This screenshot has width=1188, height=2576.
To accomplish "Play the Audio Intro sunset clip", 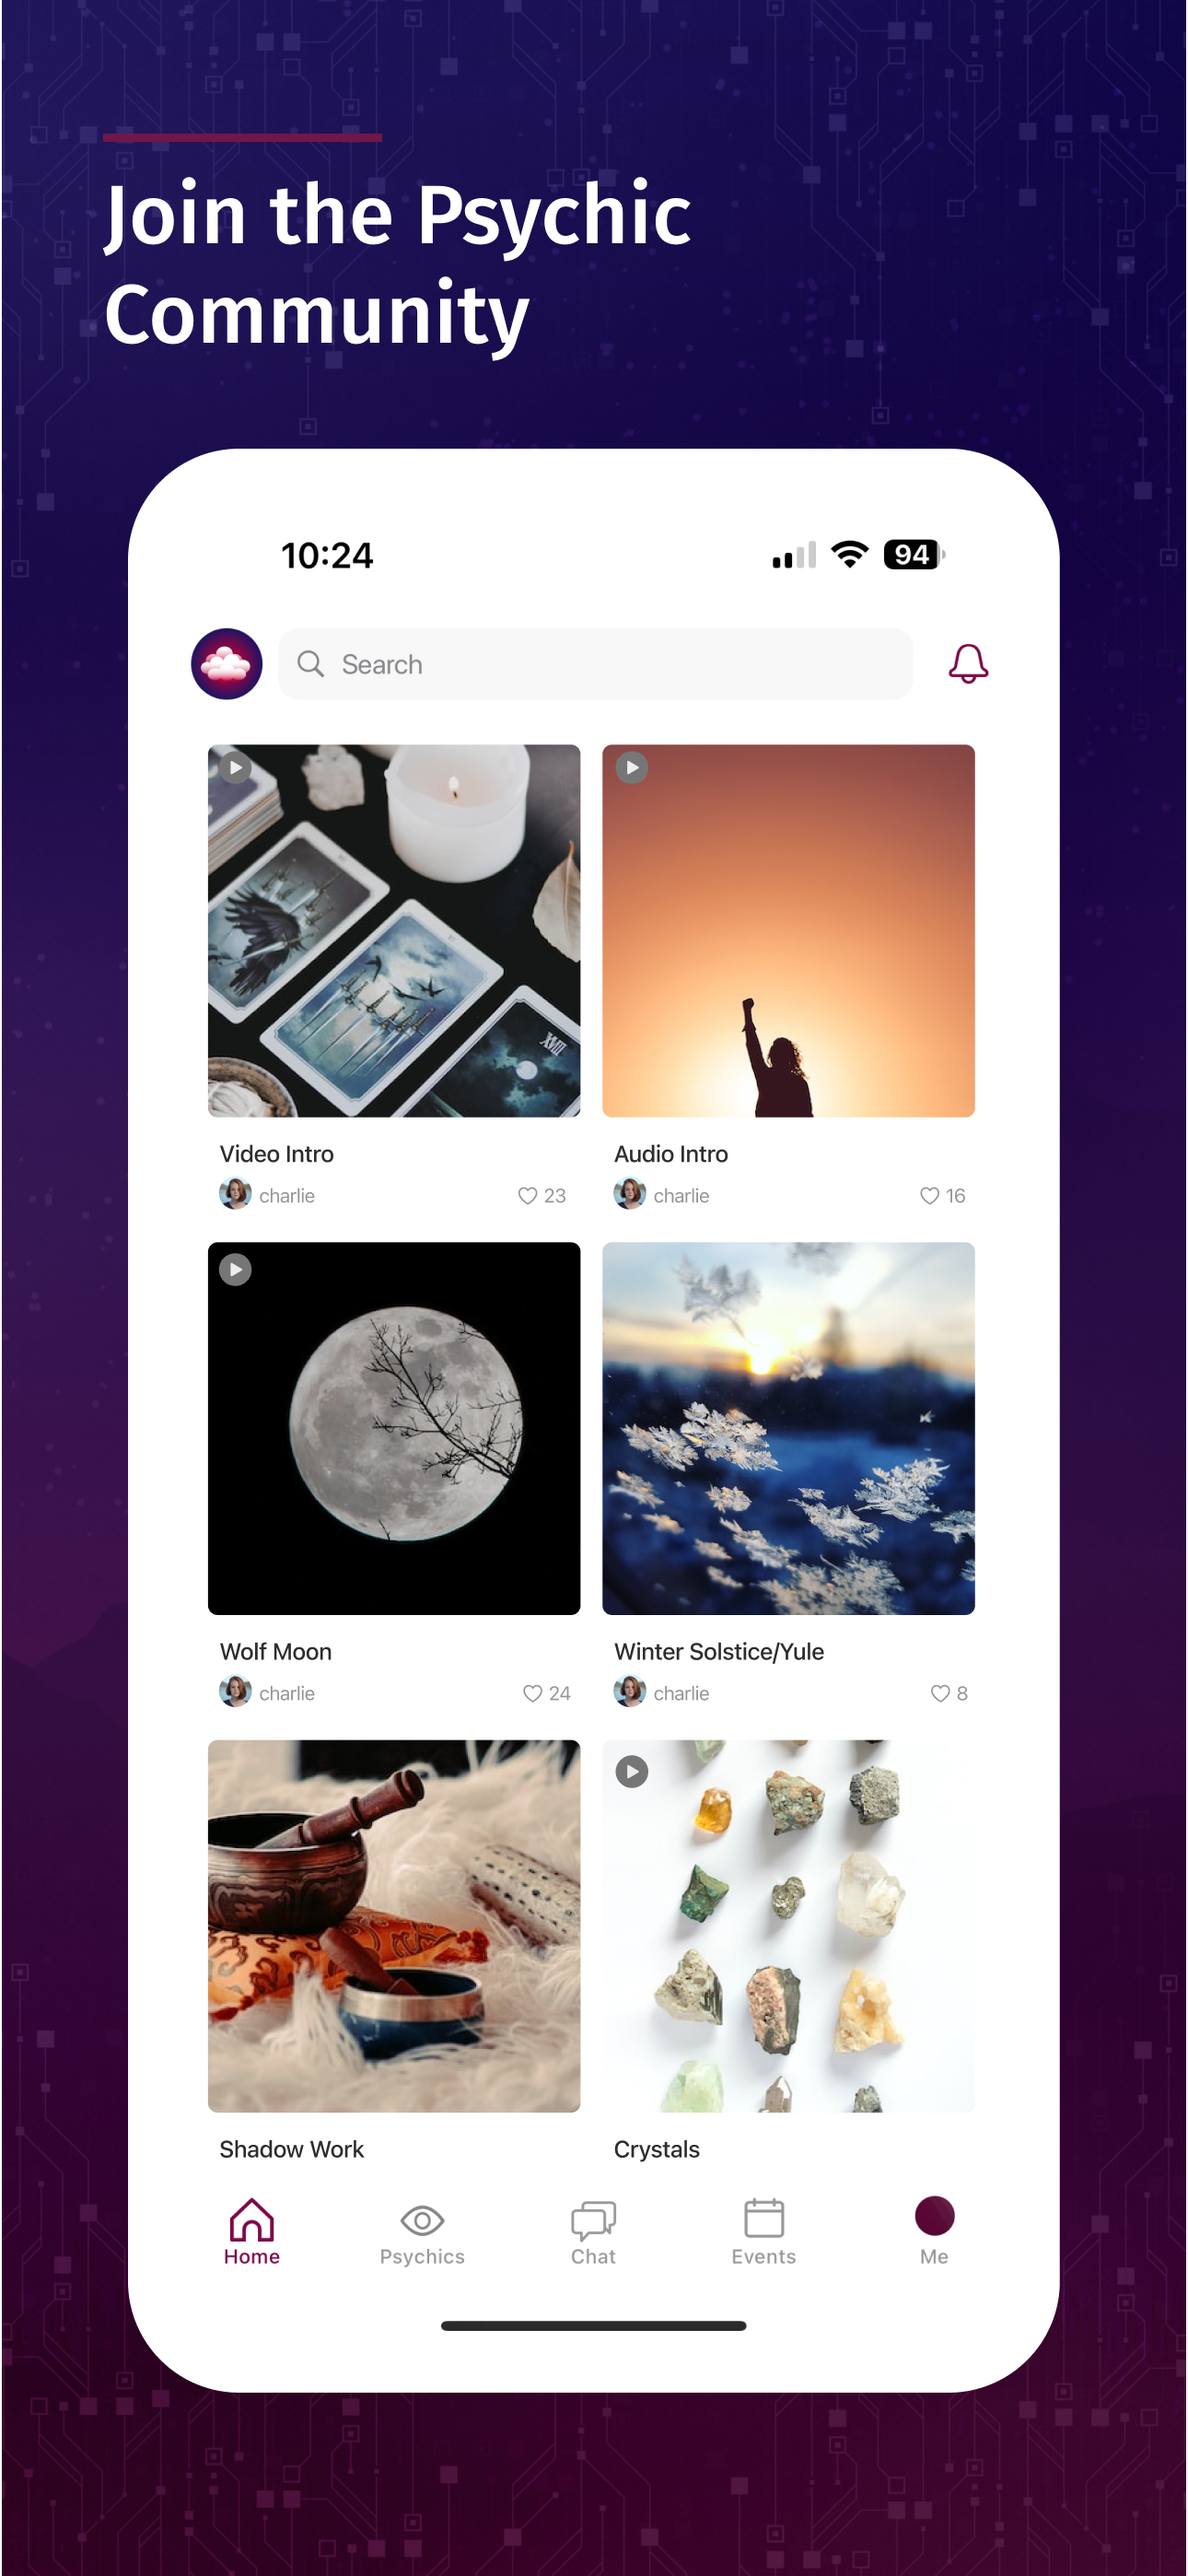I will [x=631, y=768].
